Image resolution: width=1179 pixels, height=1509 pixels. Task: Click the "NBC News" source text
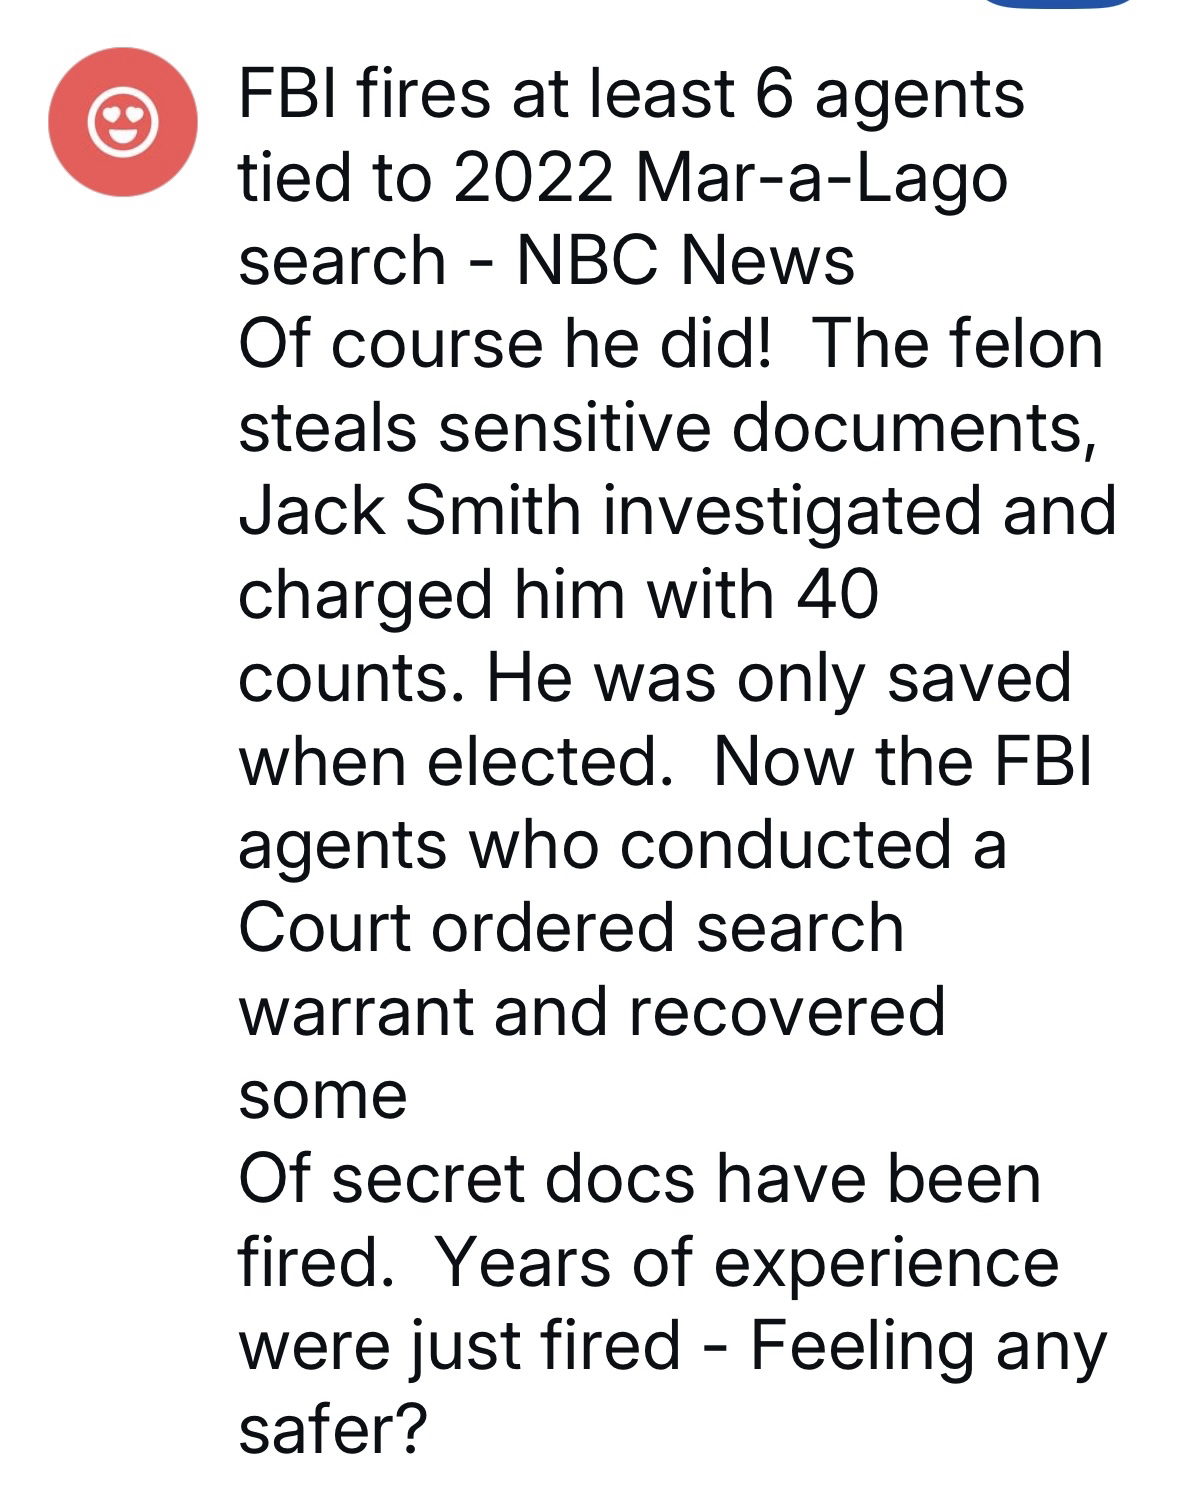pos(685,261)
